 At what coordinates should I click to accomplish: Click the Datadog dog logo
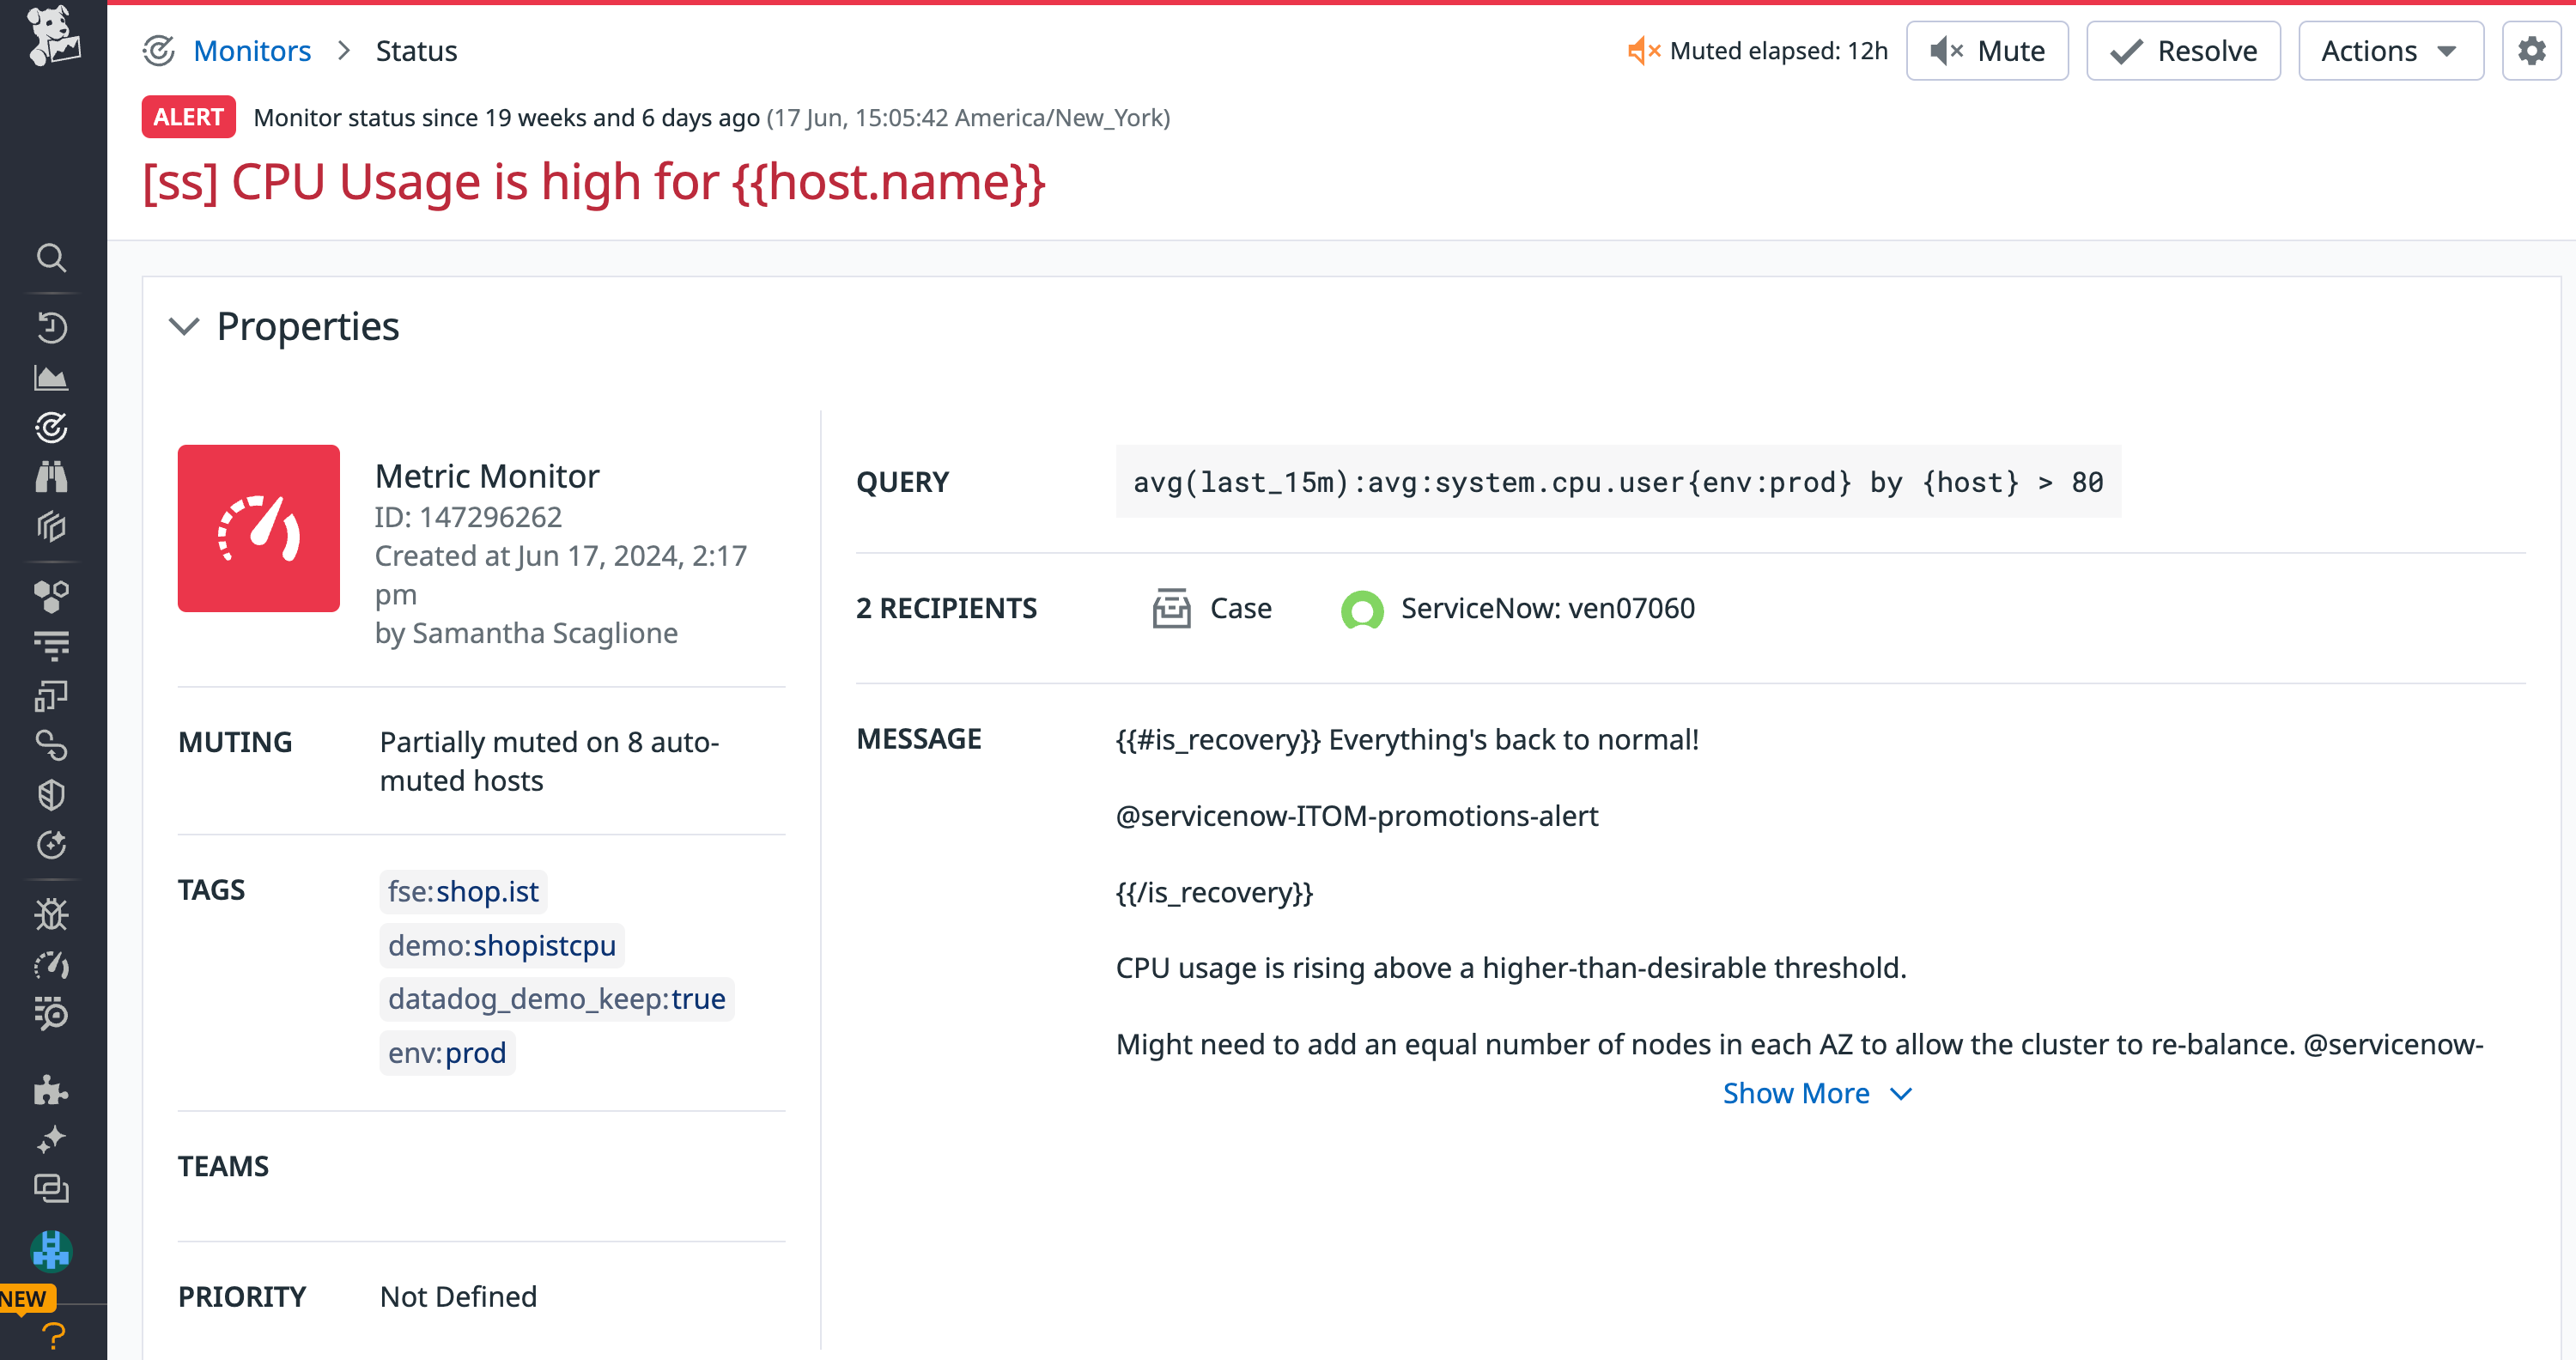[52, 37]
